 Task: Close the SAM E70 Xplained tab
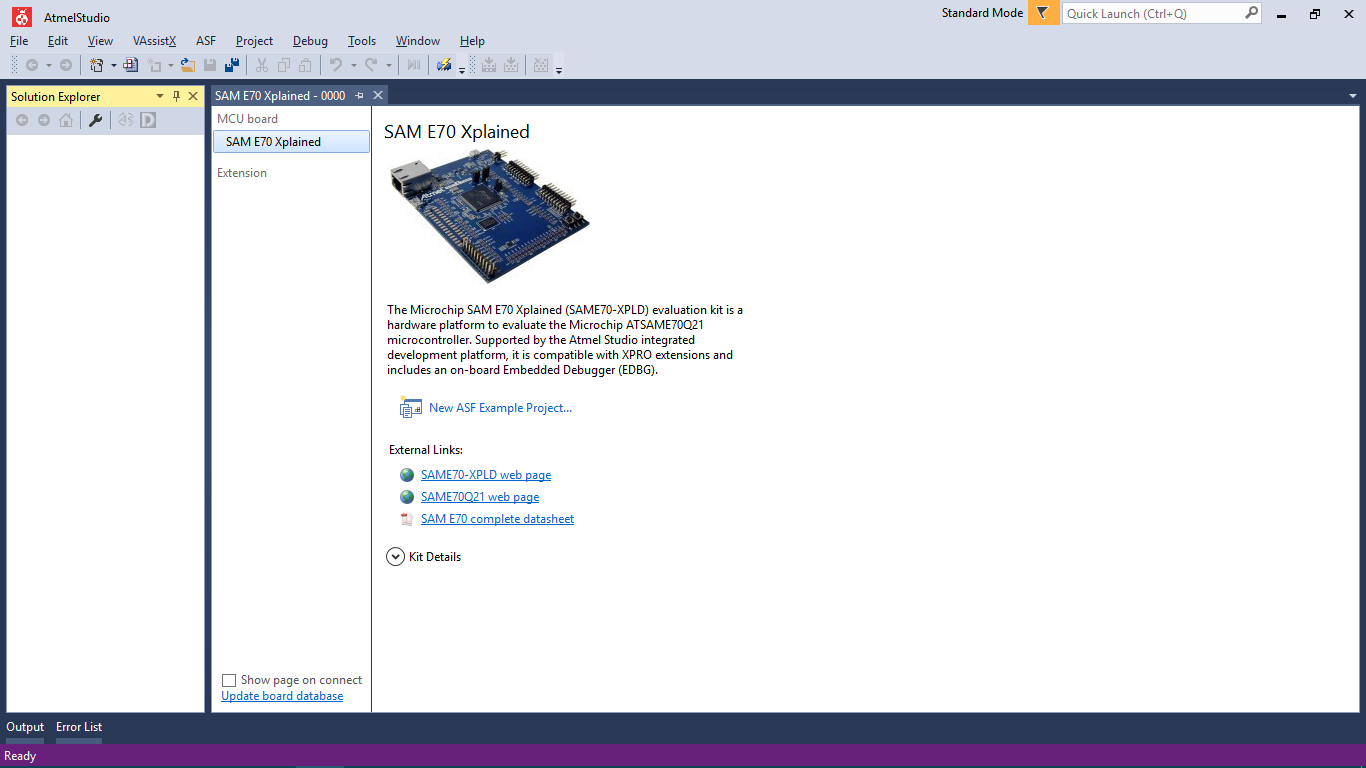click(377, 95)
